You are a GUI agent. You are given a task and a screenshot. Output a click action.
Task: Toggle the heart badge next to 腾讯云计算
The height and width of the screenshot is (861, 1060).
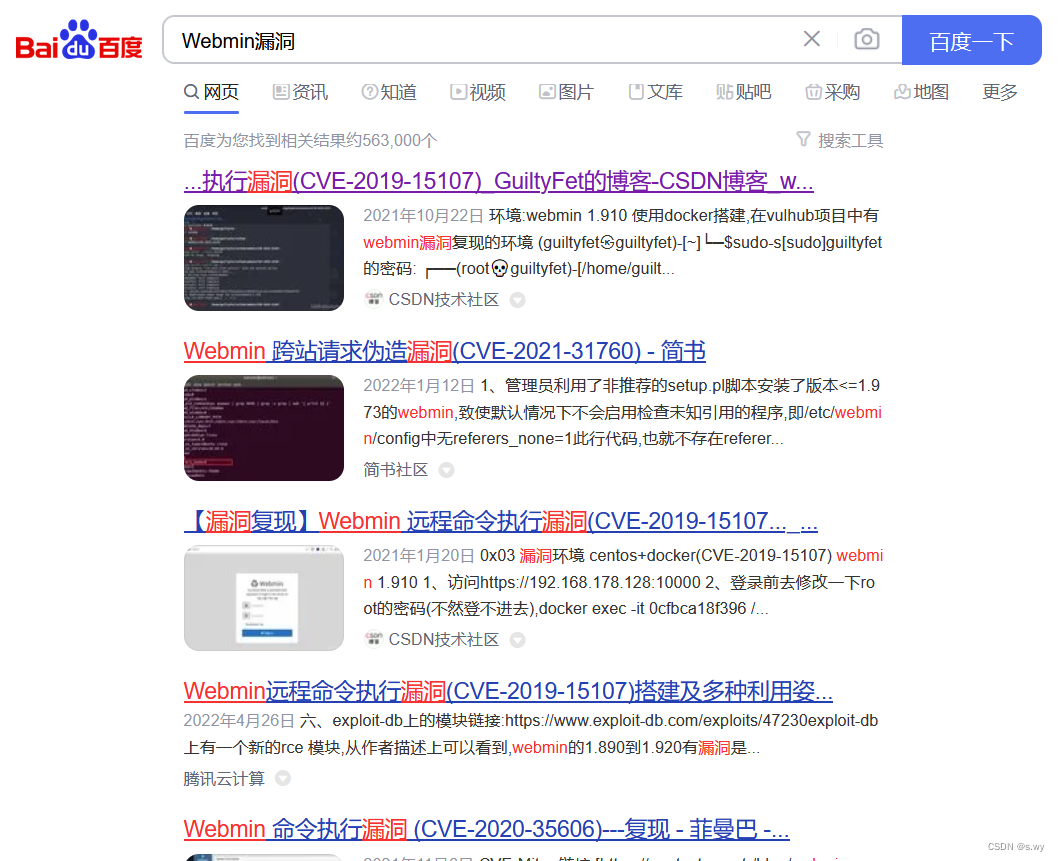(x=281, y=778)
